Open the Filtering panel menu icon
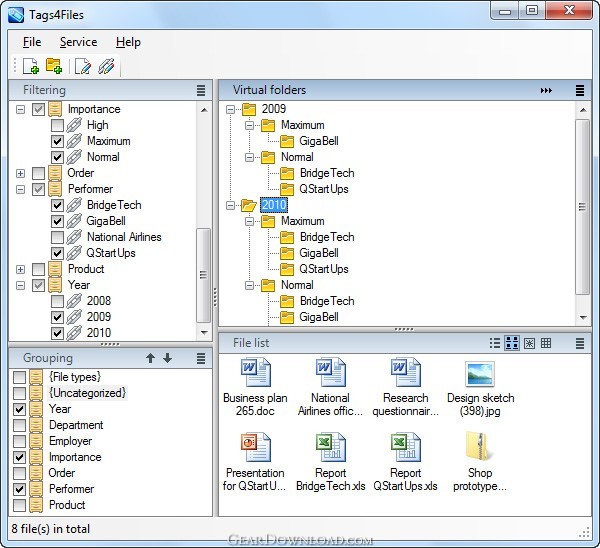 click(x=201, y=90)
